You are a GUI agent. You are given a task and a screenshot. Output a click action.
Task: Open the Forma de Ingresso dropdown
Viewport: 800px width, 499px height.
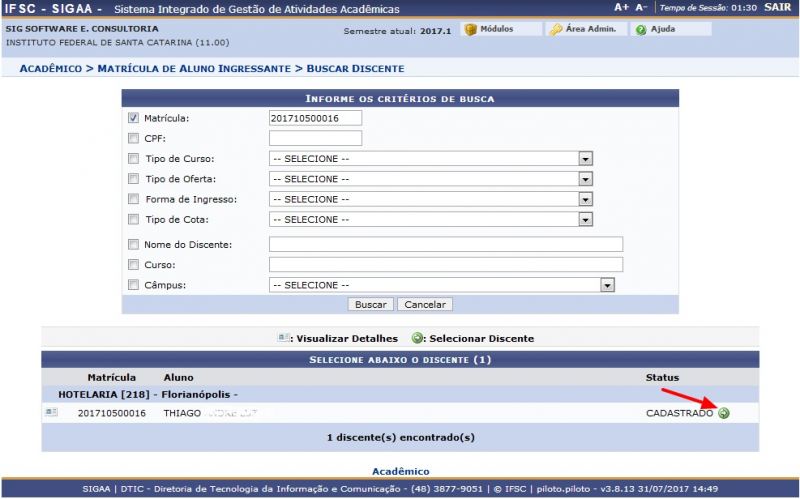pos(585,199)
